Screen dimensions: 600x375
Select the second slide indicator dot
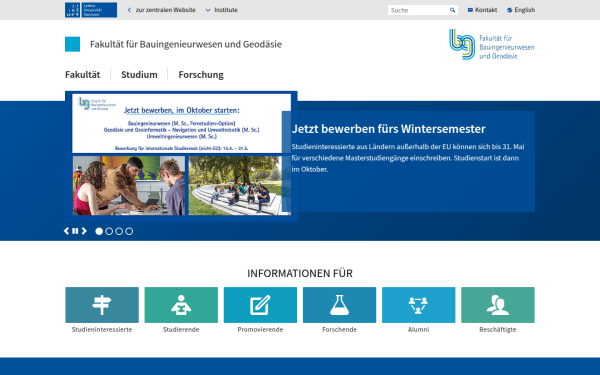click(x=109, y=231)
